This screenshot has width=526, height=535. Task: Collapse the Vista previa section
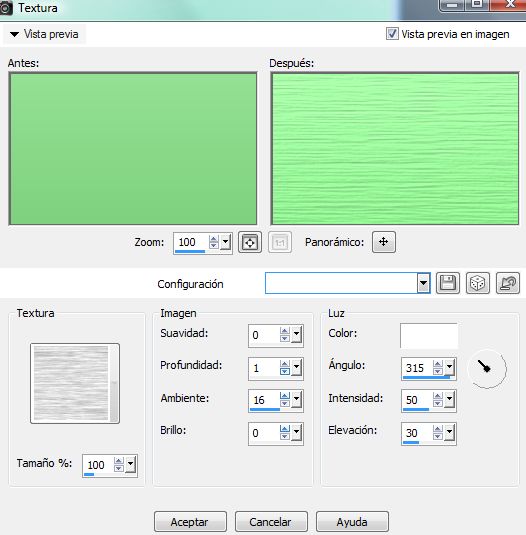coord(14,34)
